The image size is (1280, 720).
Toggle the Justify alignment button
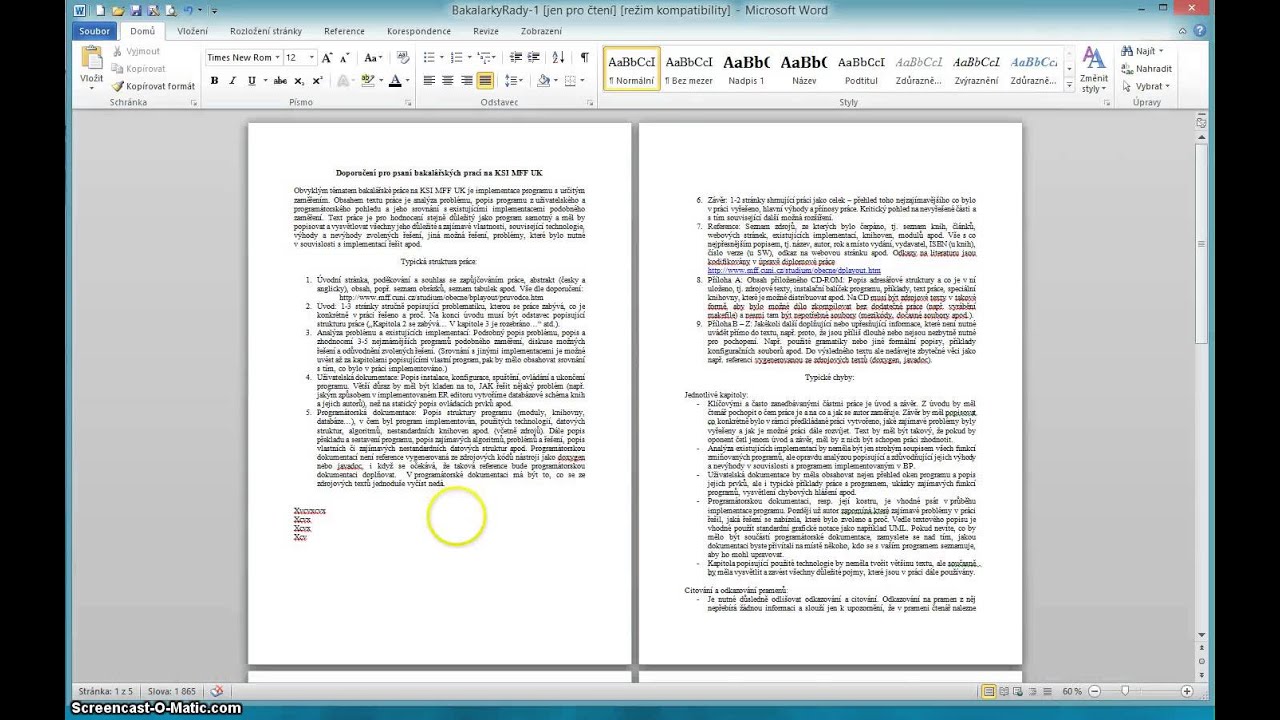pos(485,81)
